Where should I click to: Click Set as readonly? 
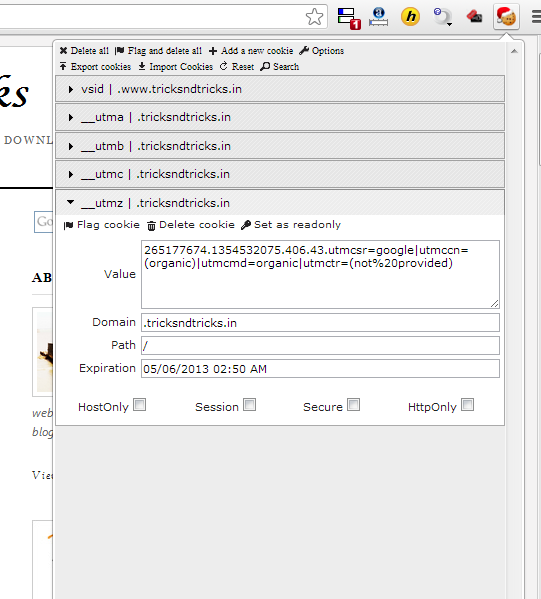291,225
